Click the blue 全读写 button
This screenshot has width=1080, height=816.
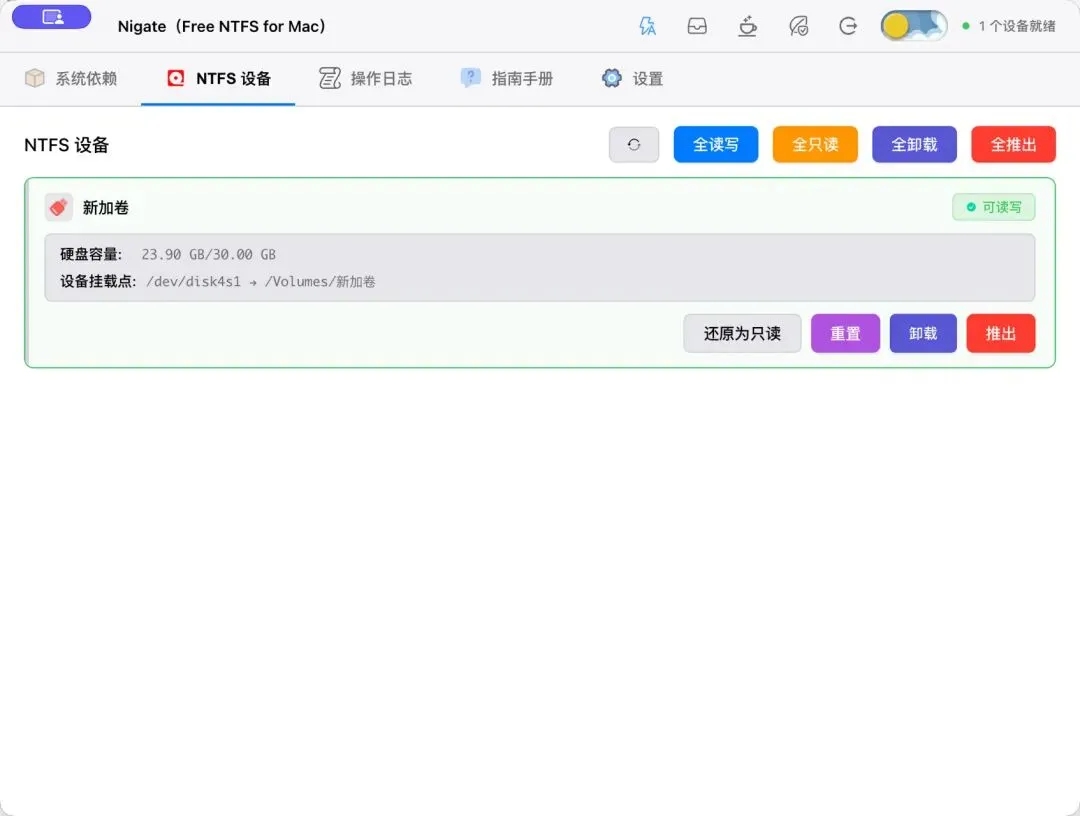[x=716, y=145]
